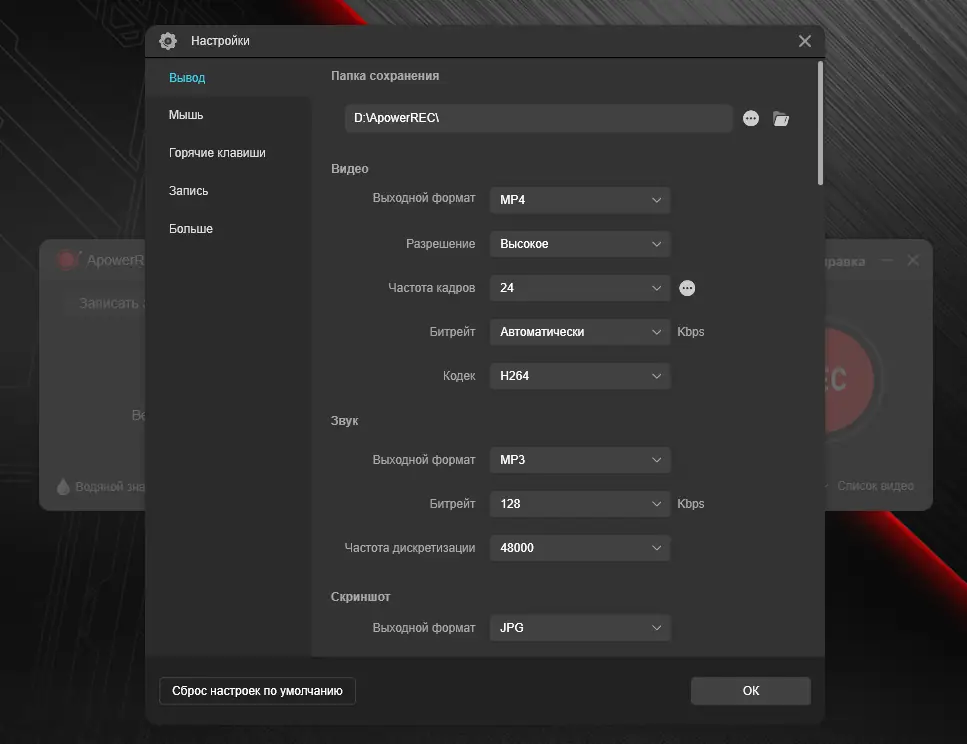Click the settings dialog vertical scrollbar
The height and width of the screenshot is (744, 967).
click(x=820, y=123)
